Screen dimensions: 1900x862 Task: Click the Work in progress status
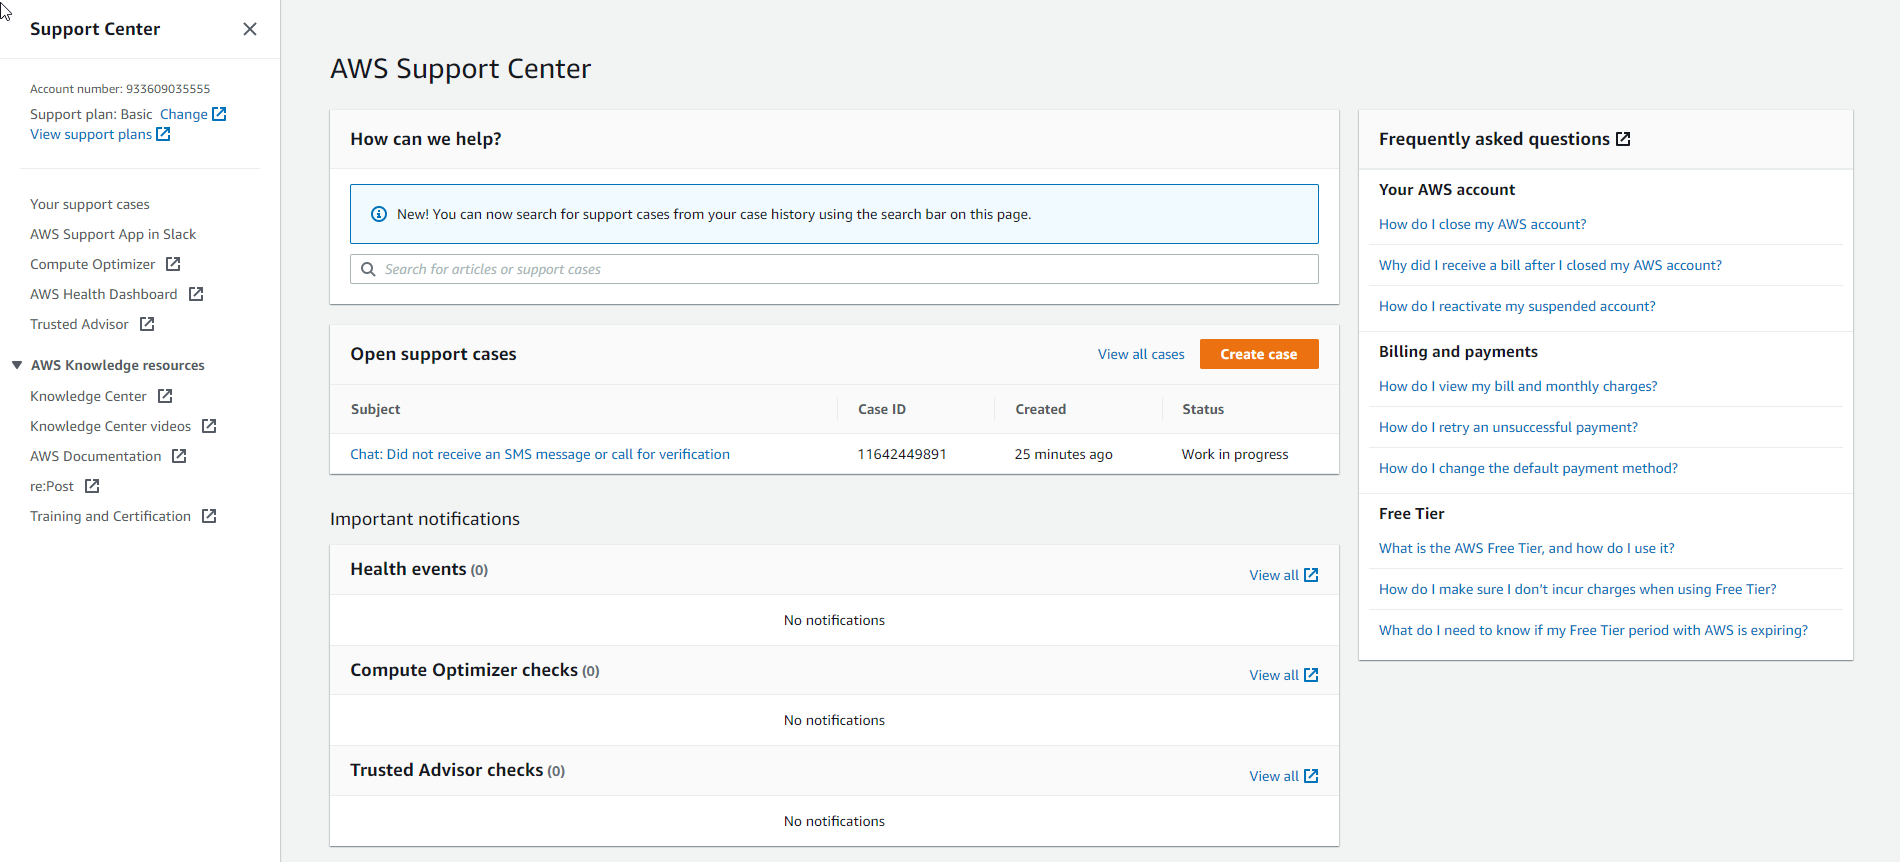(x=1235, y=454)
